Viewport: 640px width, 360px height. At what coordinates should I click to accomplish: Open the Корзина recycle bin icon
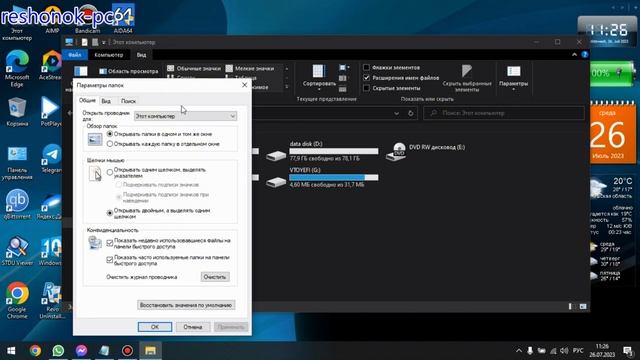click(17, 111)
